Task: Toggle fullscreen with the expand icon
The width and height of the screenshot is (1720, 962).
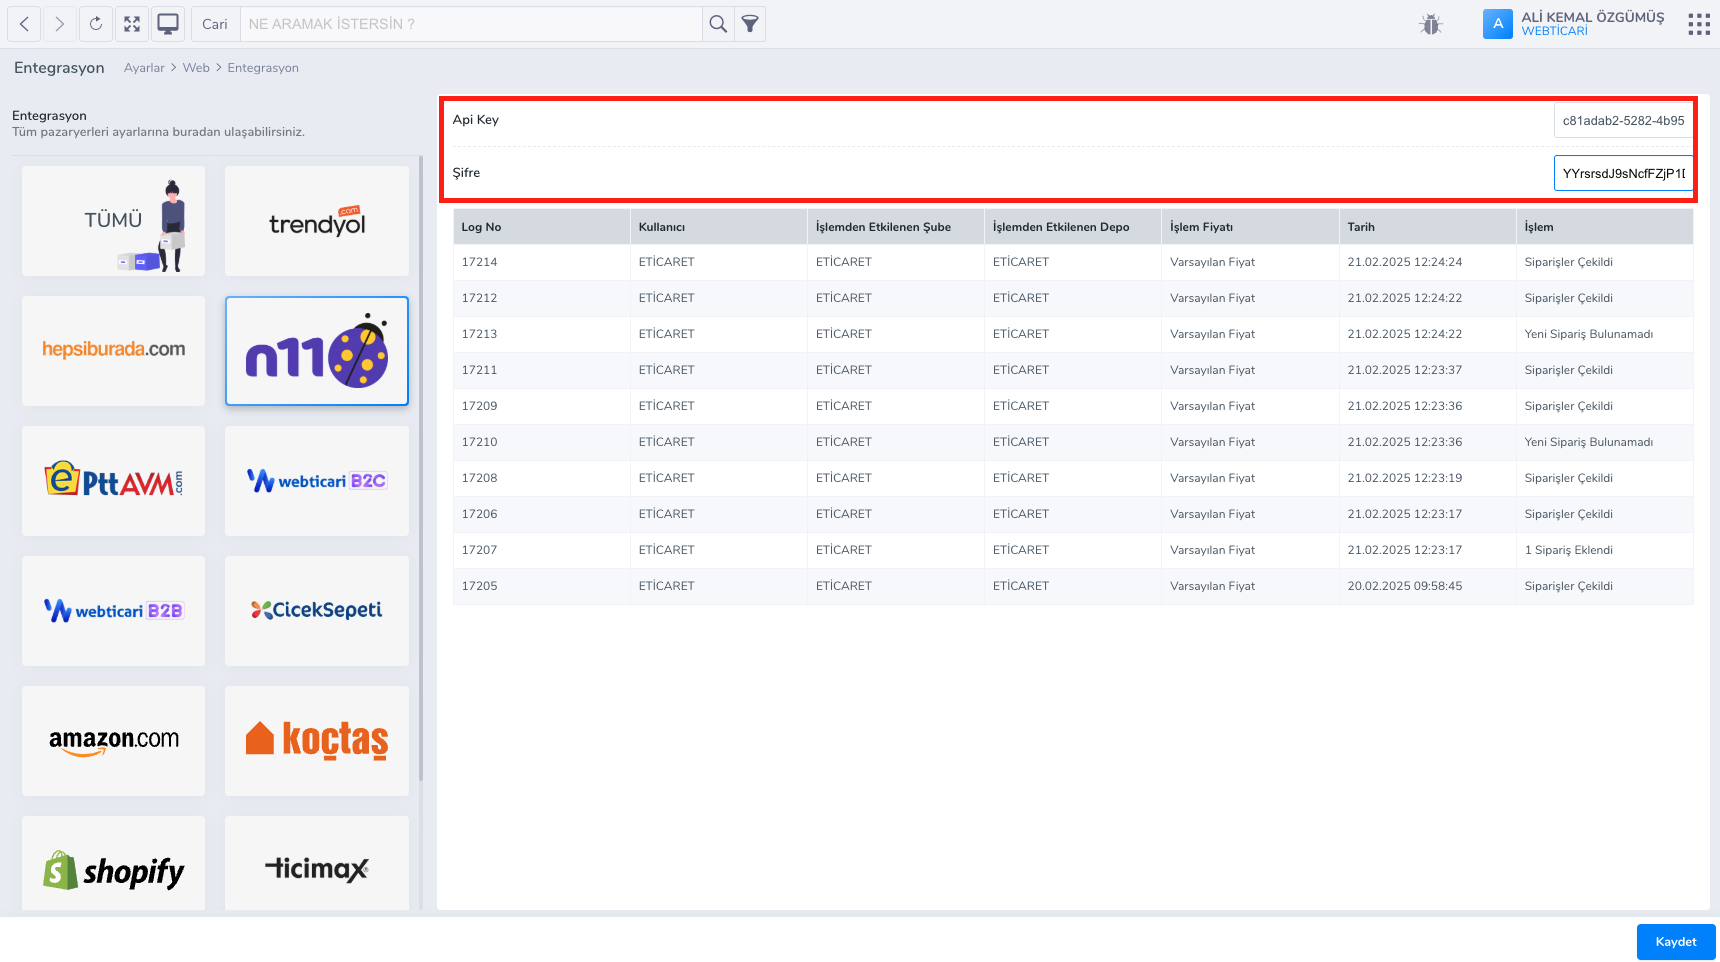Action: pos(132,24)
